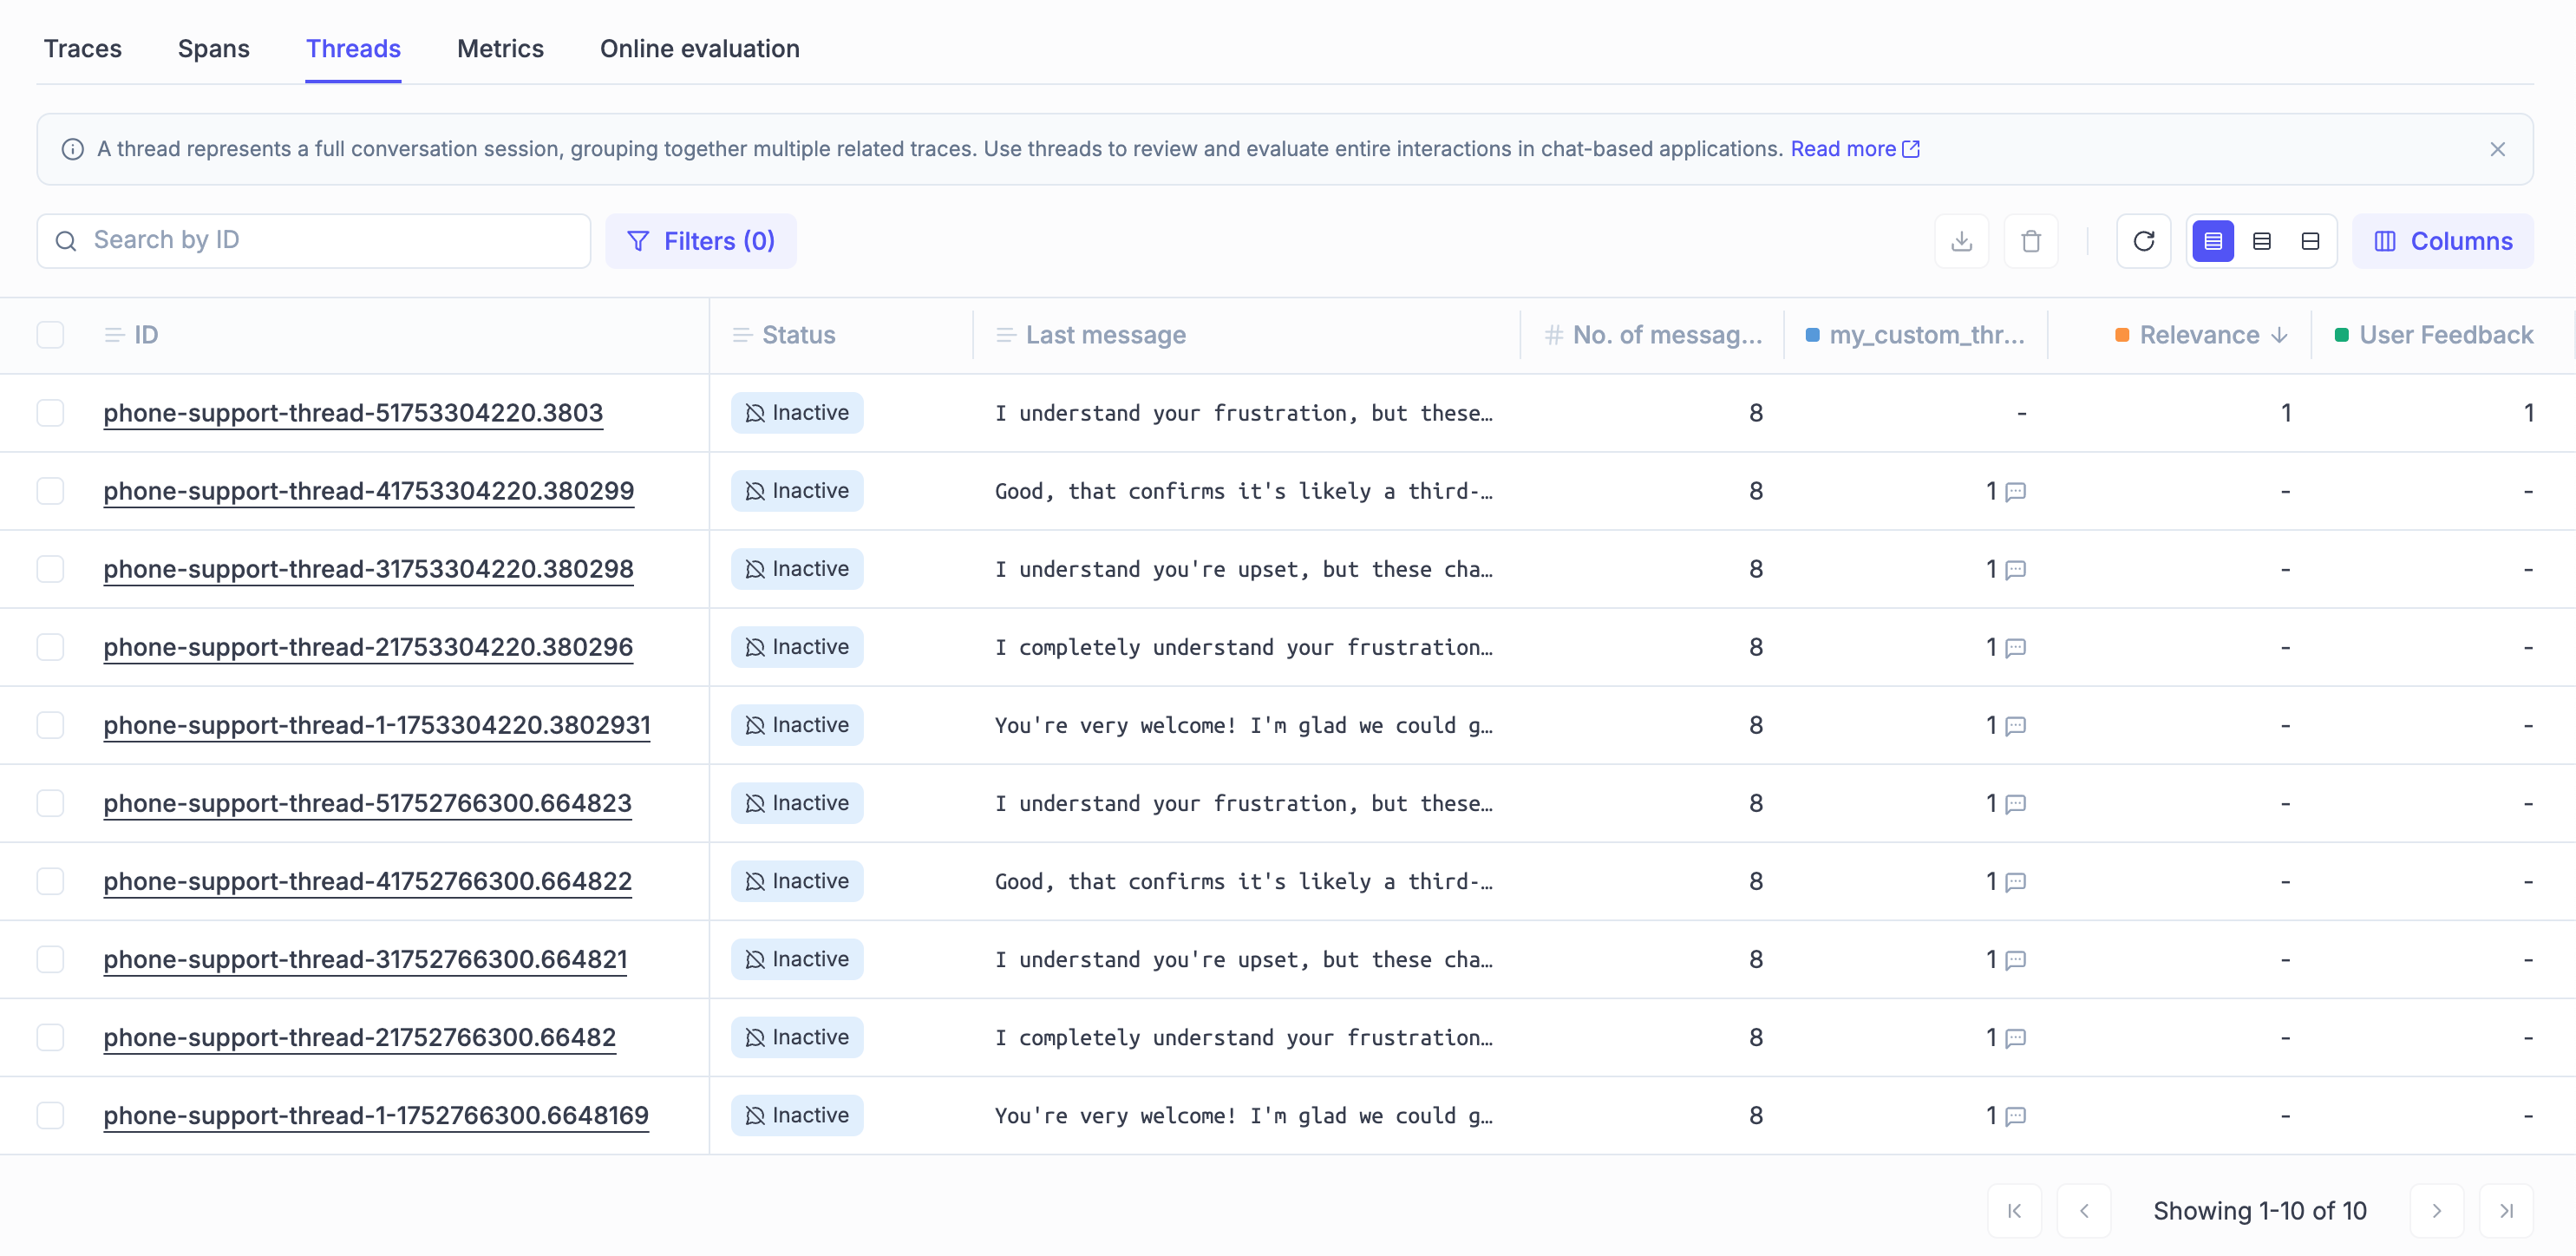The image size is (2576, 1256).
Task: Open the Online evaluation tab
Action: [x=699, y=48]
